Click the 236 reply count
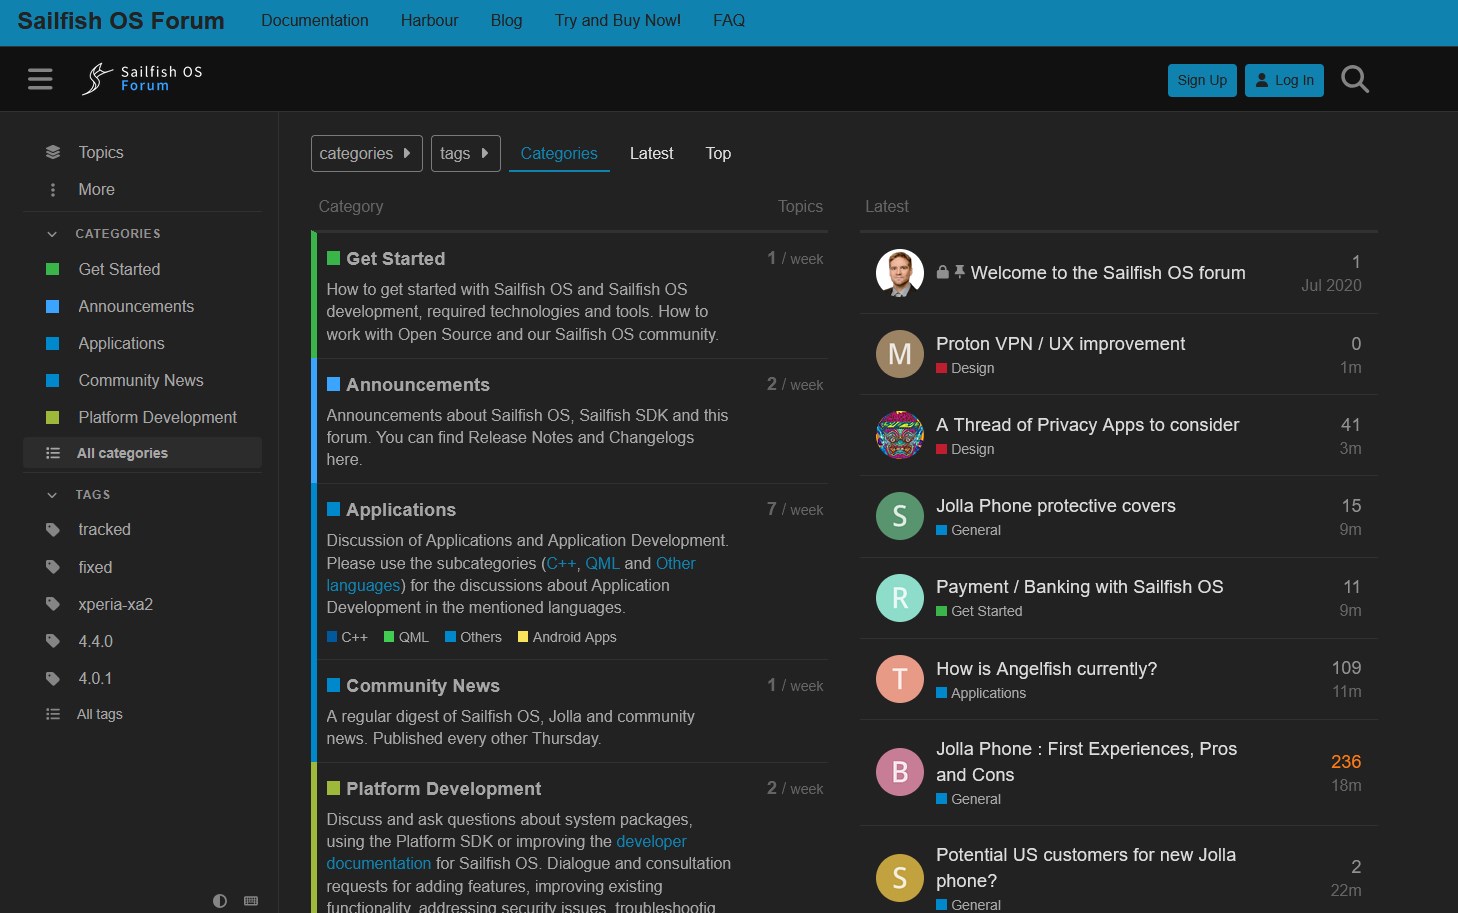 tap(1346, 761)
